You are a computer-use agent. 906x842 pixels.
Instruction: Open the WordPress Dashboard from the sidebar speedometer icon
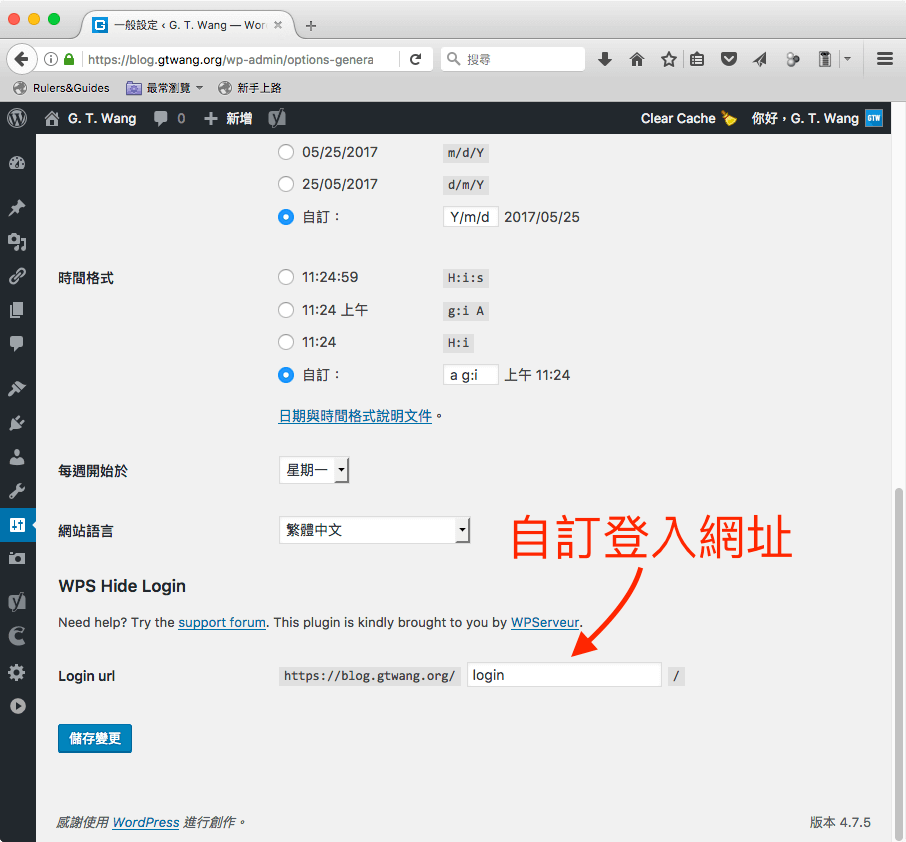(x=16, y=160)
